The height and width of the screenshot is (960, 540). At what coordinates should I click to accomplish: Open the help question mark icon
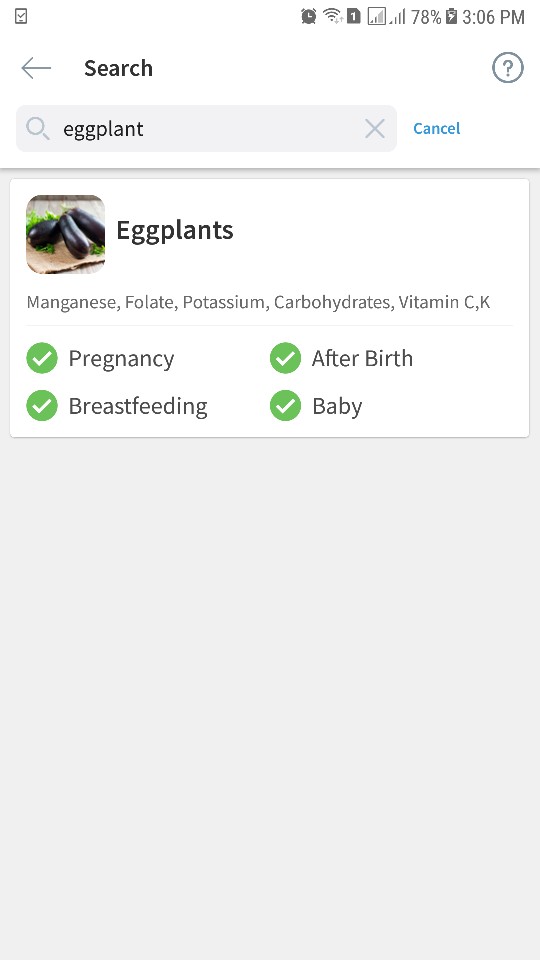[508, 67]
